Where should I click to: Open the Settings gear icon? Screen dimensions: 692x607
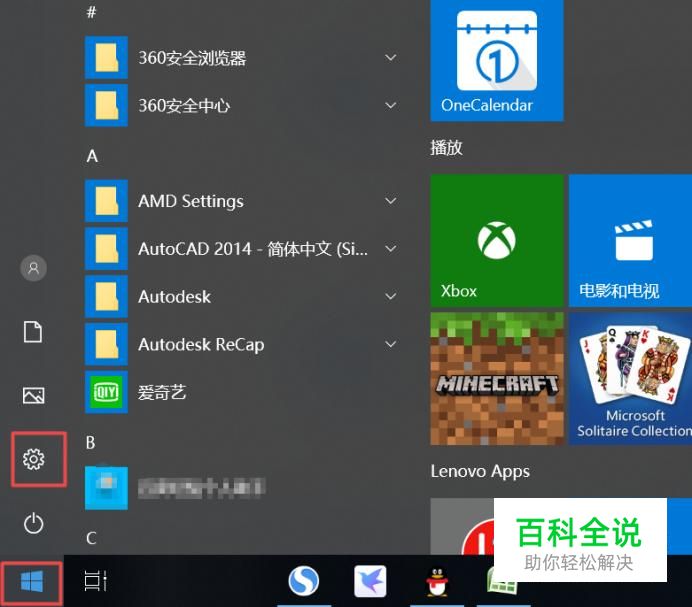tap(34, 459)
